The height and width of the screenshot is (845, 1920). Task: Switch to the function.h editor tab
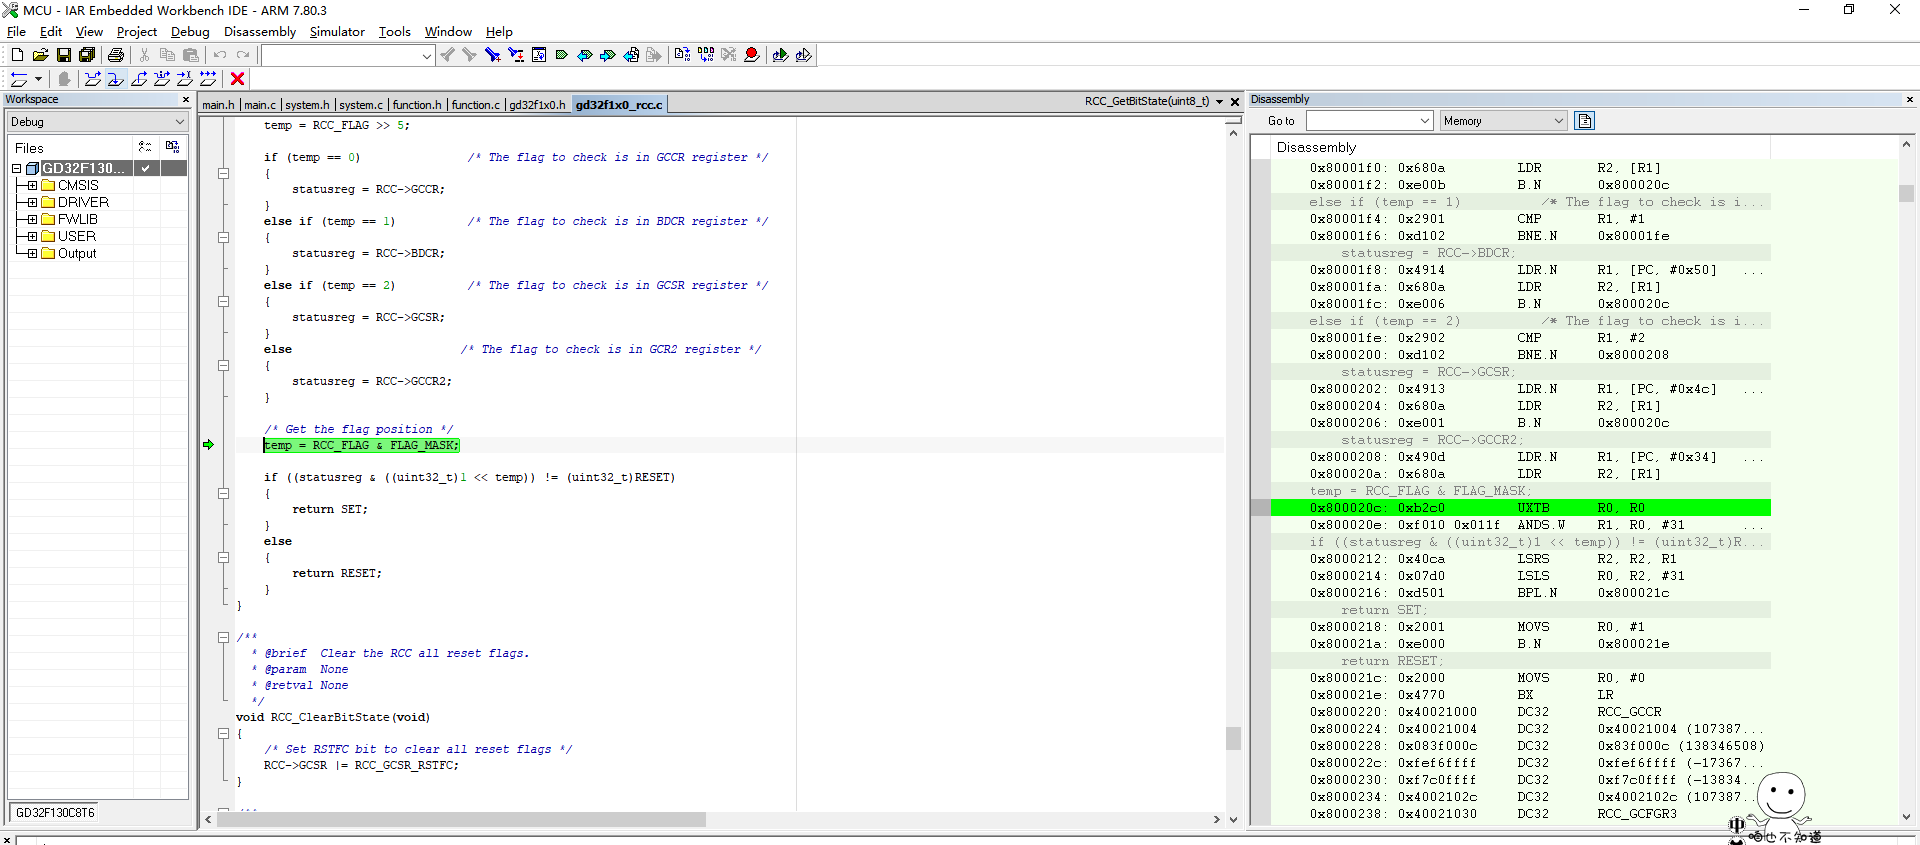(417, 105)
